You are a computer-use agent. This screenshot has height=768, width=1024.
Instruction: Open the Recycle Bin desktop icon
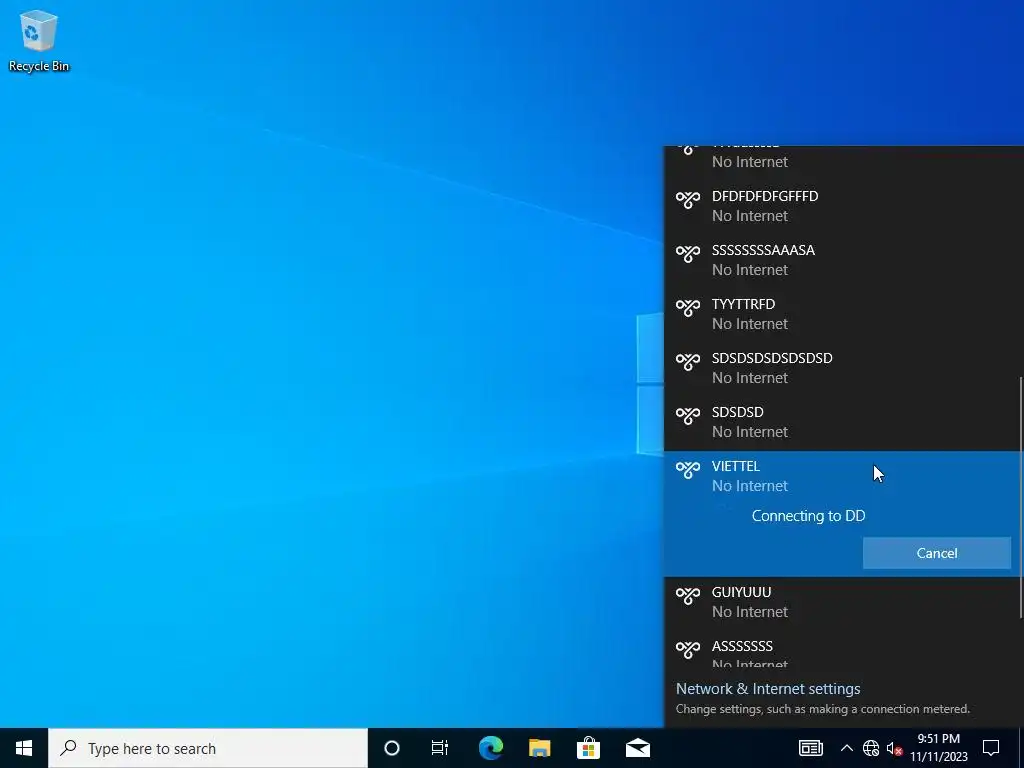coord(39,42)
